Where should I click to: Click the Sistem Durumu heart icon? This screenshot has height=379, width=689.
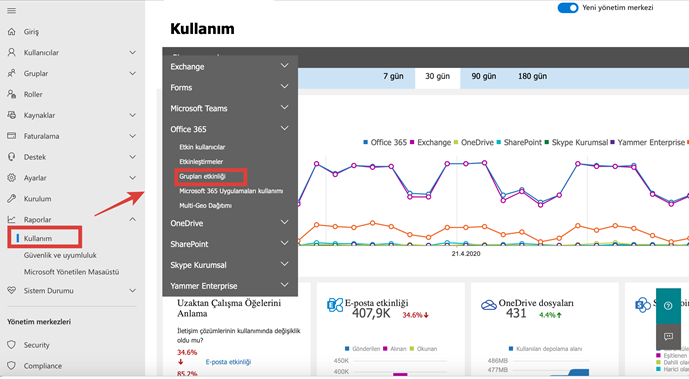click(11, 290)
